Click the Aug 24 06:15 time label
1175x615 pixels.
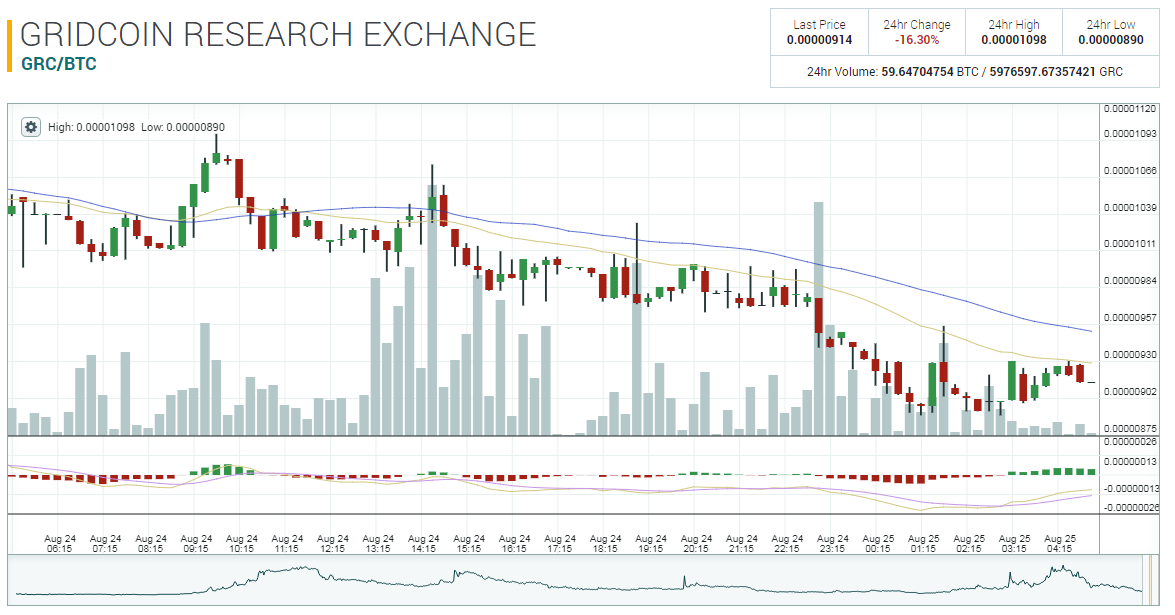60,544
